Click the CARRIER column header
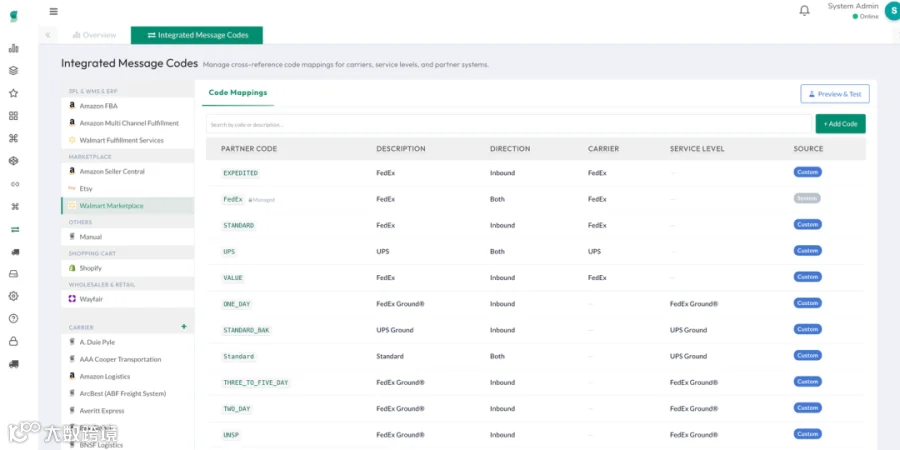 point(603,149)
